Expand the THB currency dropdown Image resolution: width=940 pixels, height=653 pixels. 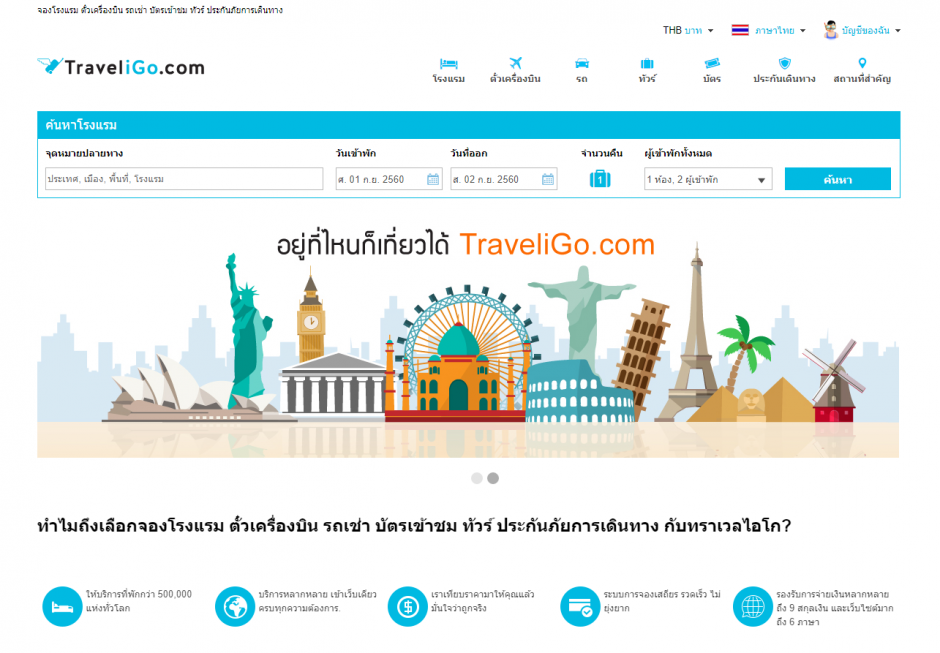point(688,30)
